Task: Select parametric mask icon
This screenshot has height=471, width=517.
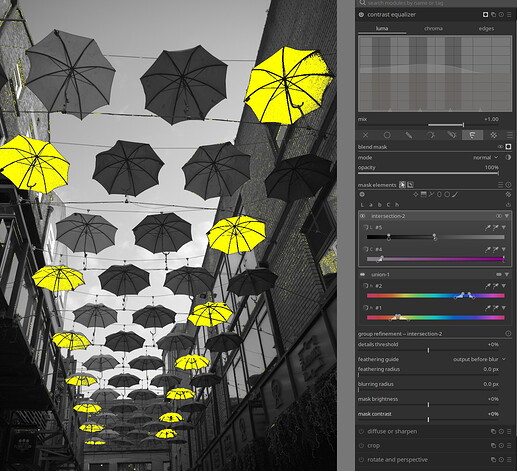Action: pos(430,135)
